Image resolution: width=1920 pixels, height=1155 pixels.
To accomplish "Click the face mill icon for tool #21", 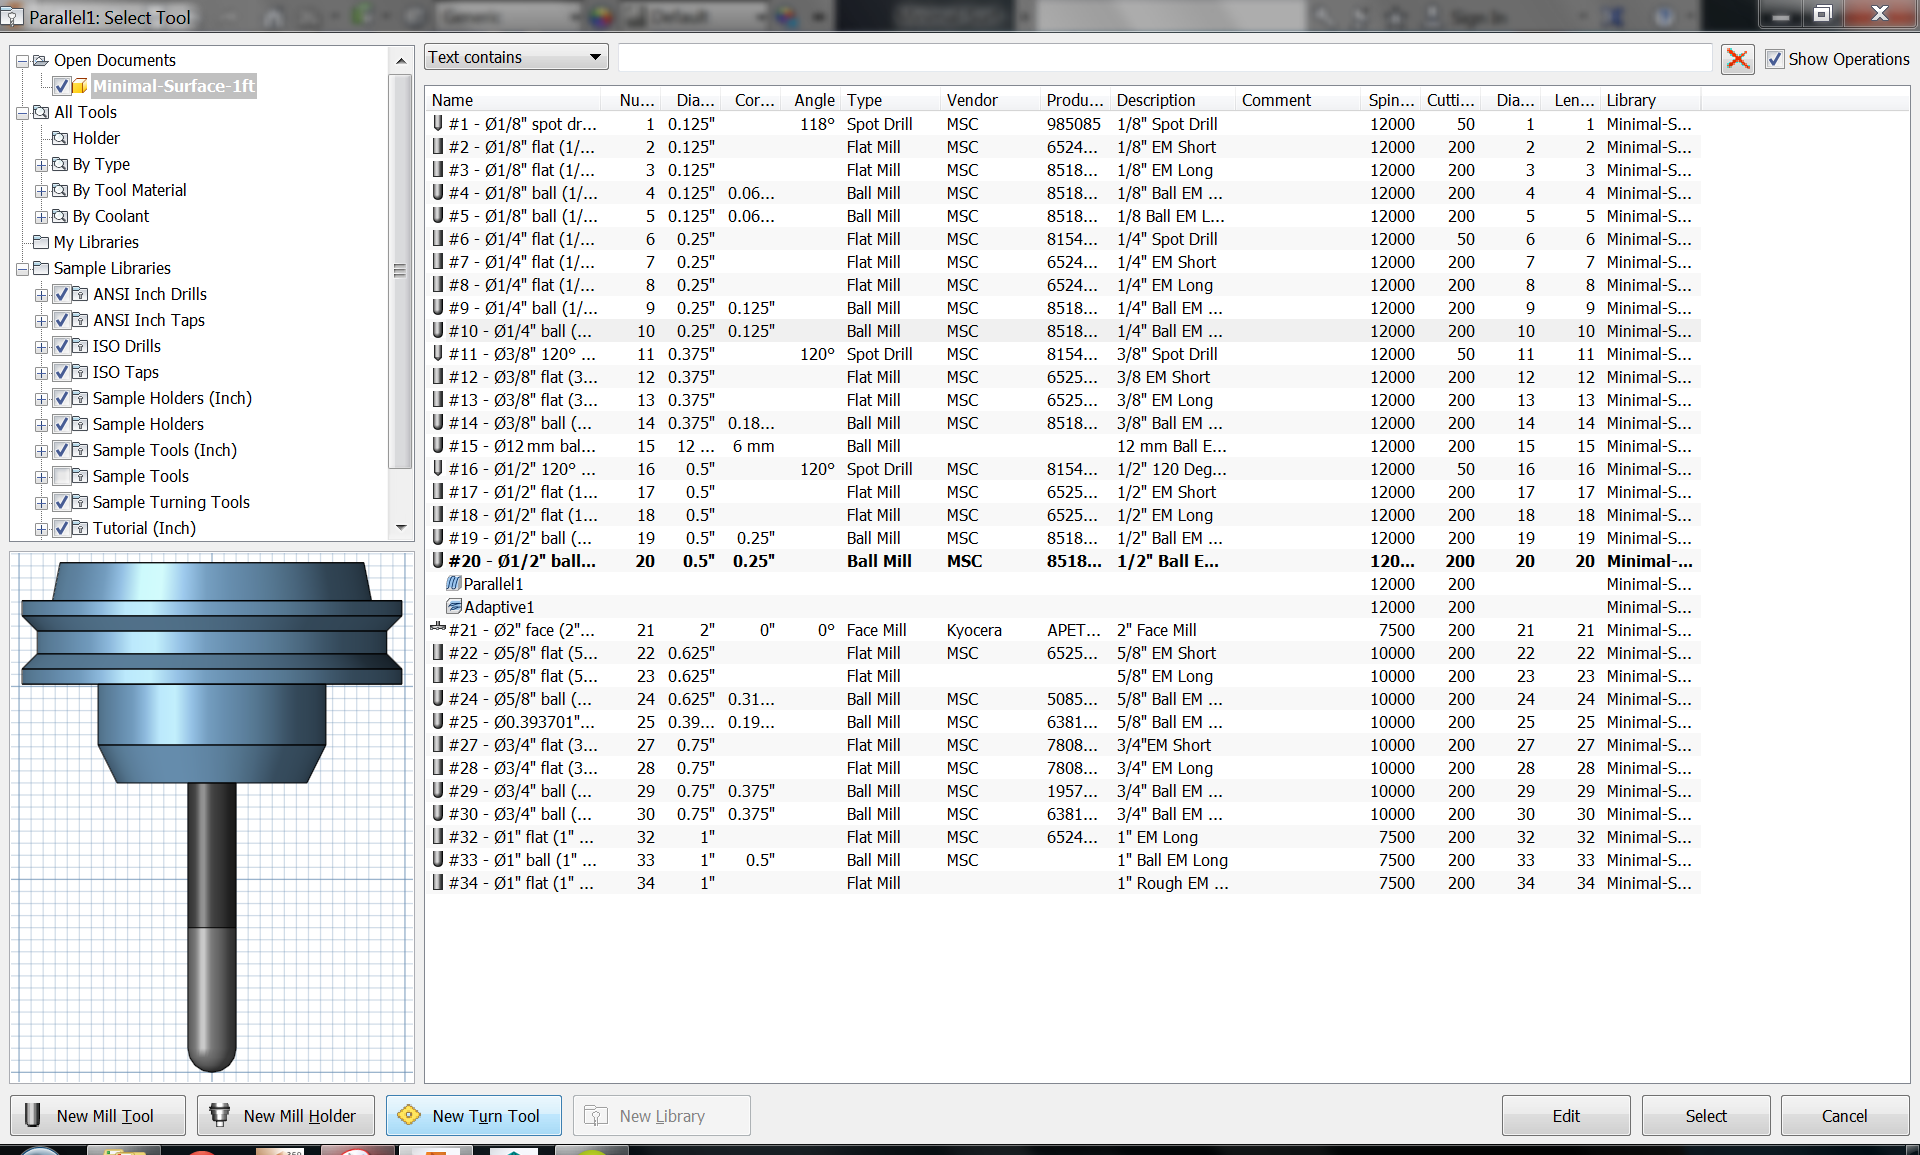I will pos(438,629).
